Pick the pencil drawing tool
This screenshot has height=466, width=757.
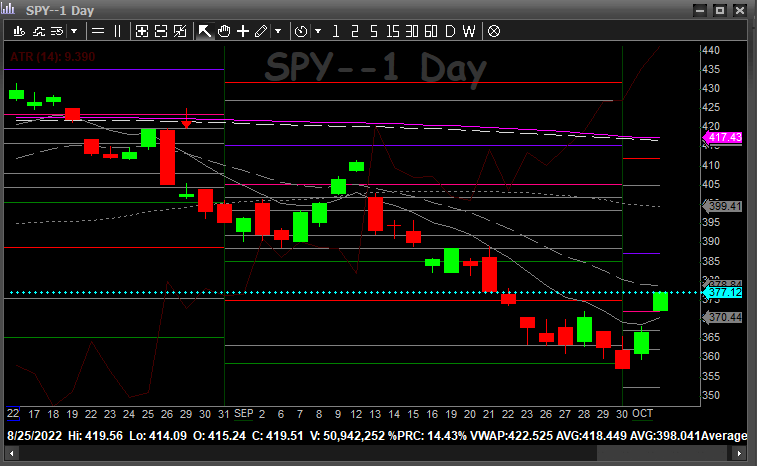click(261, 31)
